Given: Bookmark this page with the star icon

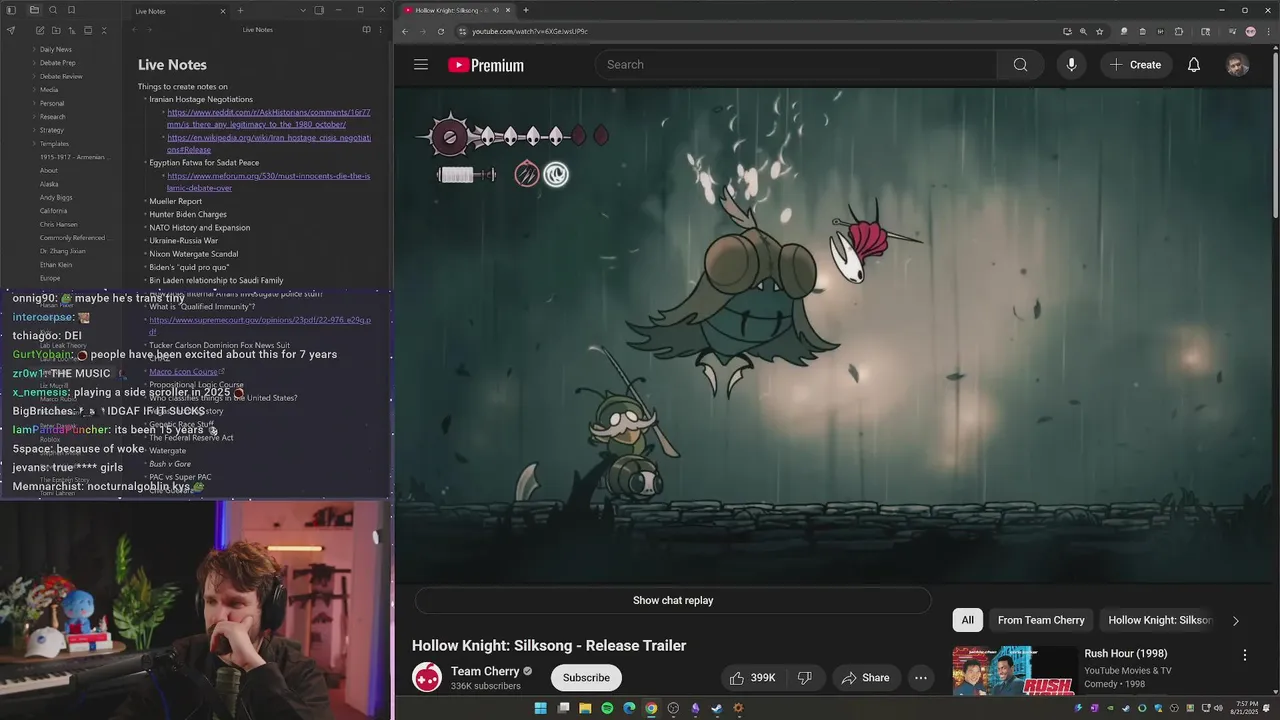Looking at the screenshot, I should pos(1099,31).
